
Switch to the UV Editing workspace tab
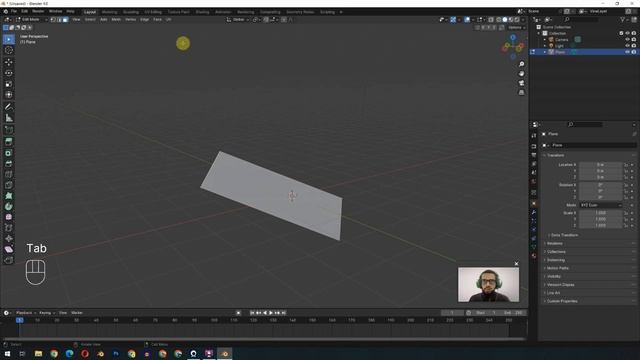click(153, 12)
